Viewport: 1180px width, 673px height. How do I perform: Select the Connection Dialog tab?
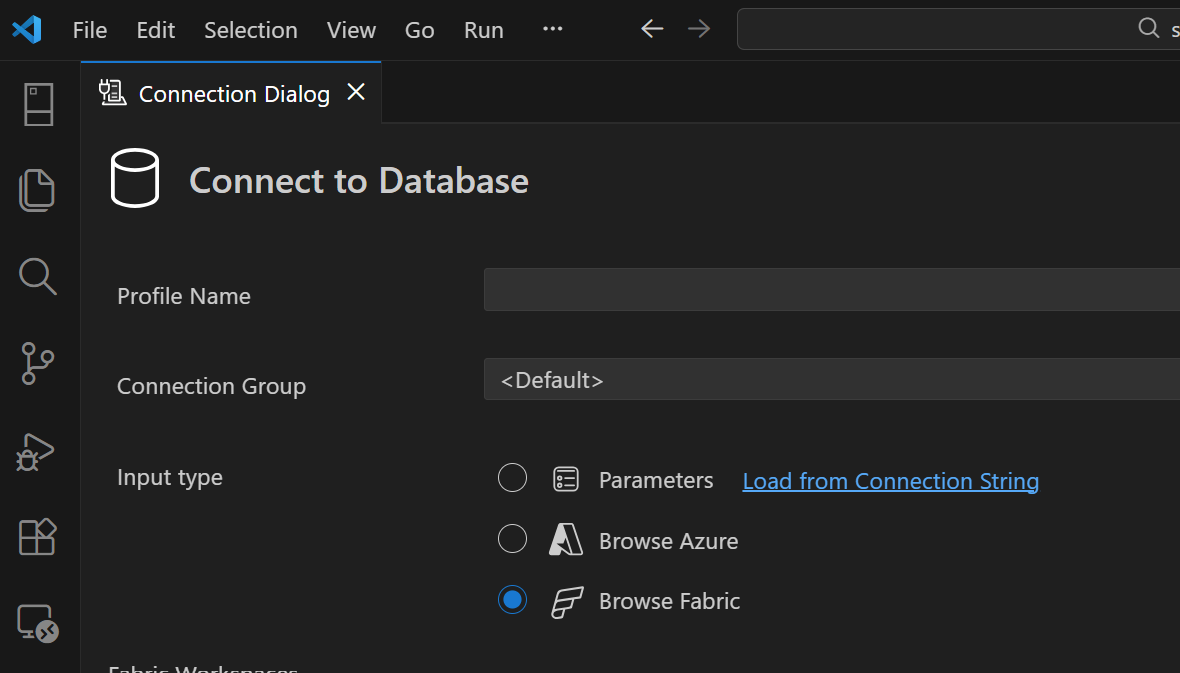click(234, 93)
